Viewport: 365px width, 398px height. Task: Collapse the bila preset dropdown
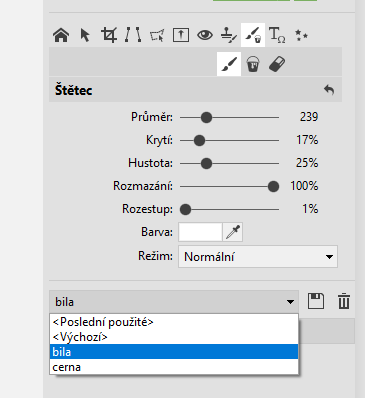(x=174, y=302)
